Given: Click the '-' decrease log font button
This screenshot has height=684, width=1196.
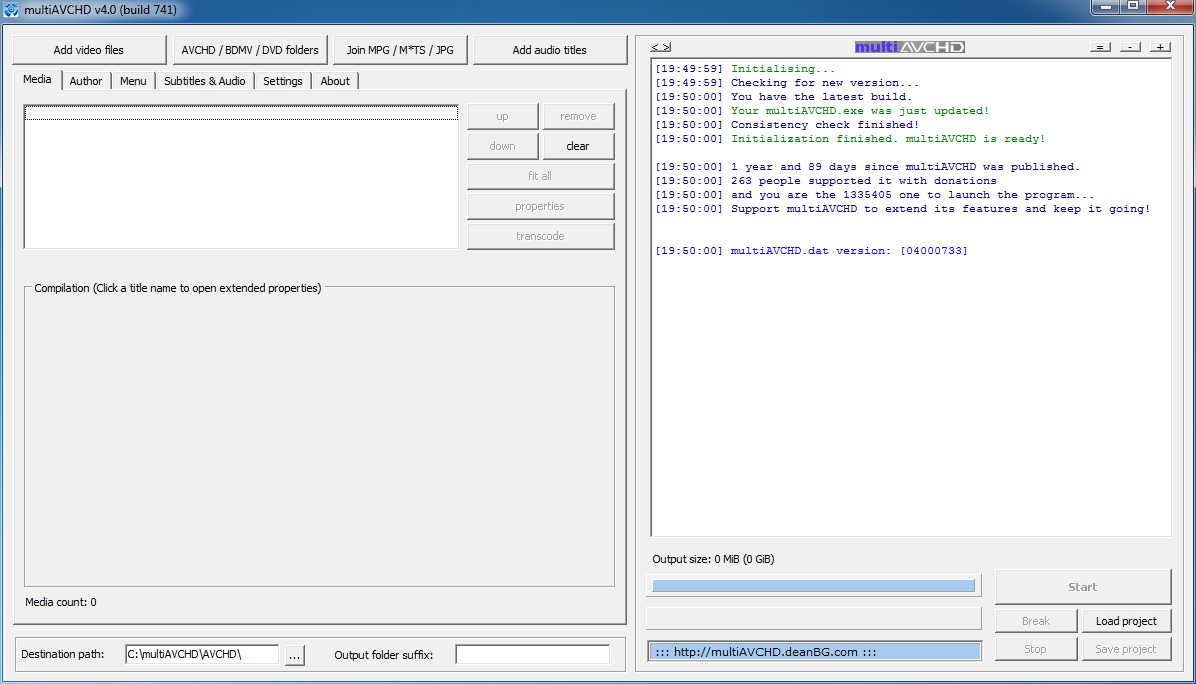Looking at the screenshot, I should pyautogui.click(x=1130, y=47).
